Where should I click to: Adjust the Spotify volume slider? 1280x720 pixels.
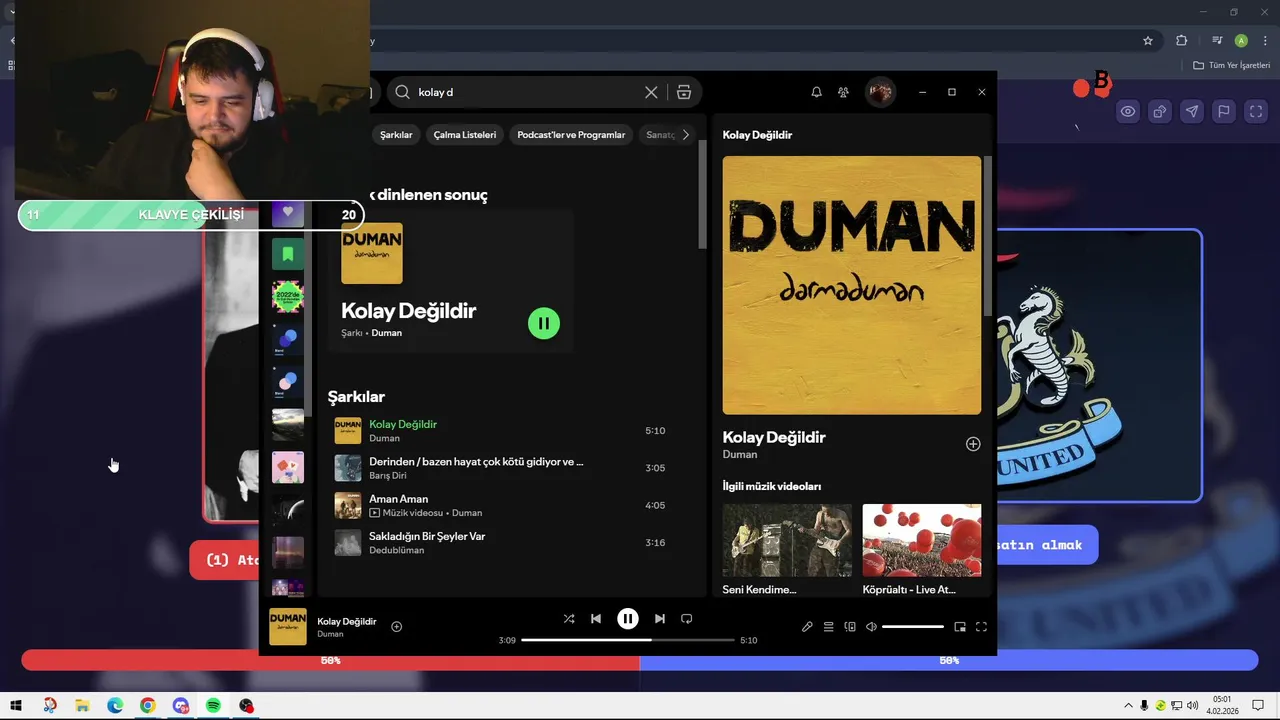913,627
